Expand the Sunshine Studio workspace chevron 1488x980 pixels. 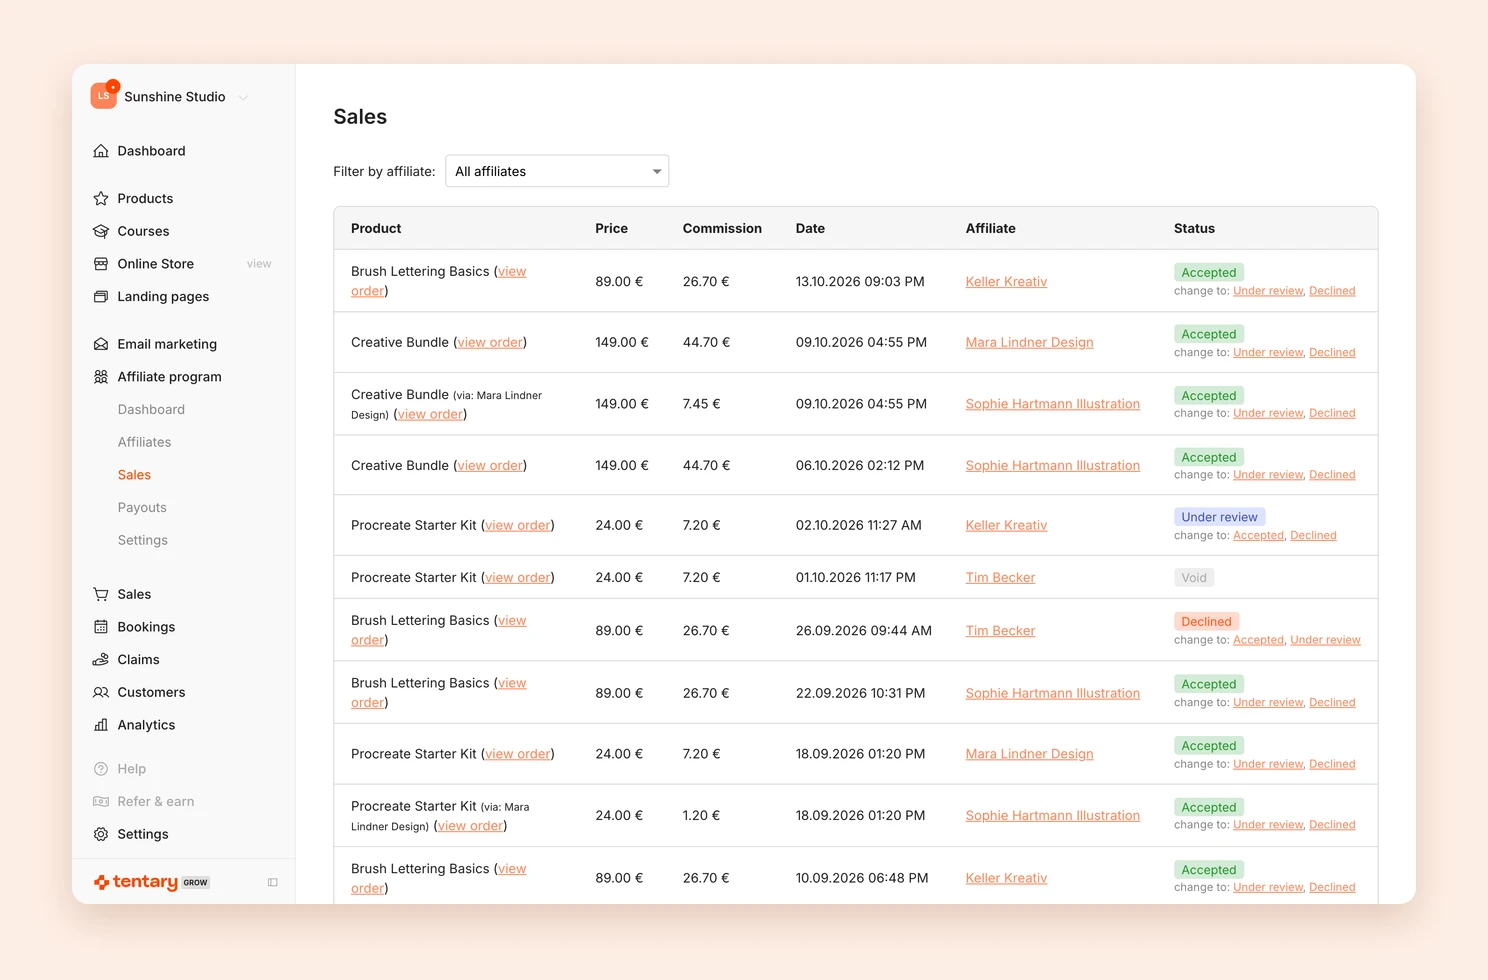click(243, 97)
